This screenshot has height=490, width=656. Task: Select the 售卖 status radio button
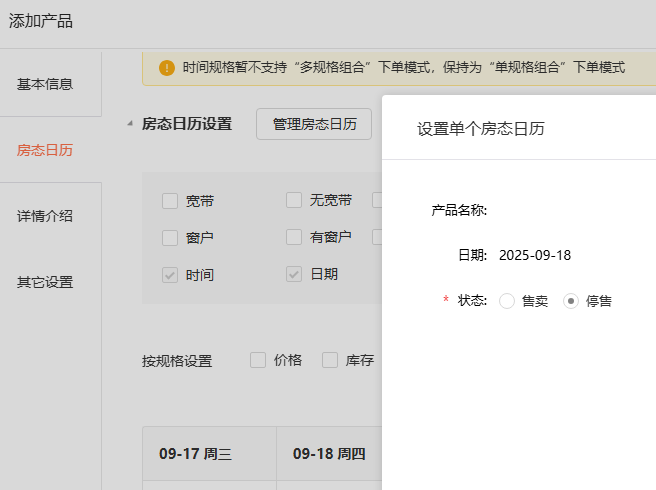[507, 301]
